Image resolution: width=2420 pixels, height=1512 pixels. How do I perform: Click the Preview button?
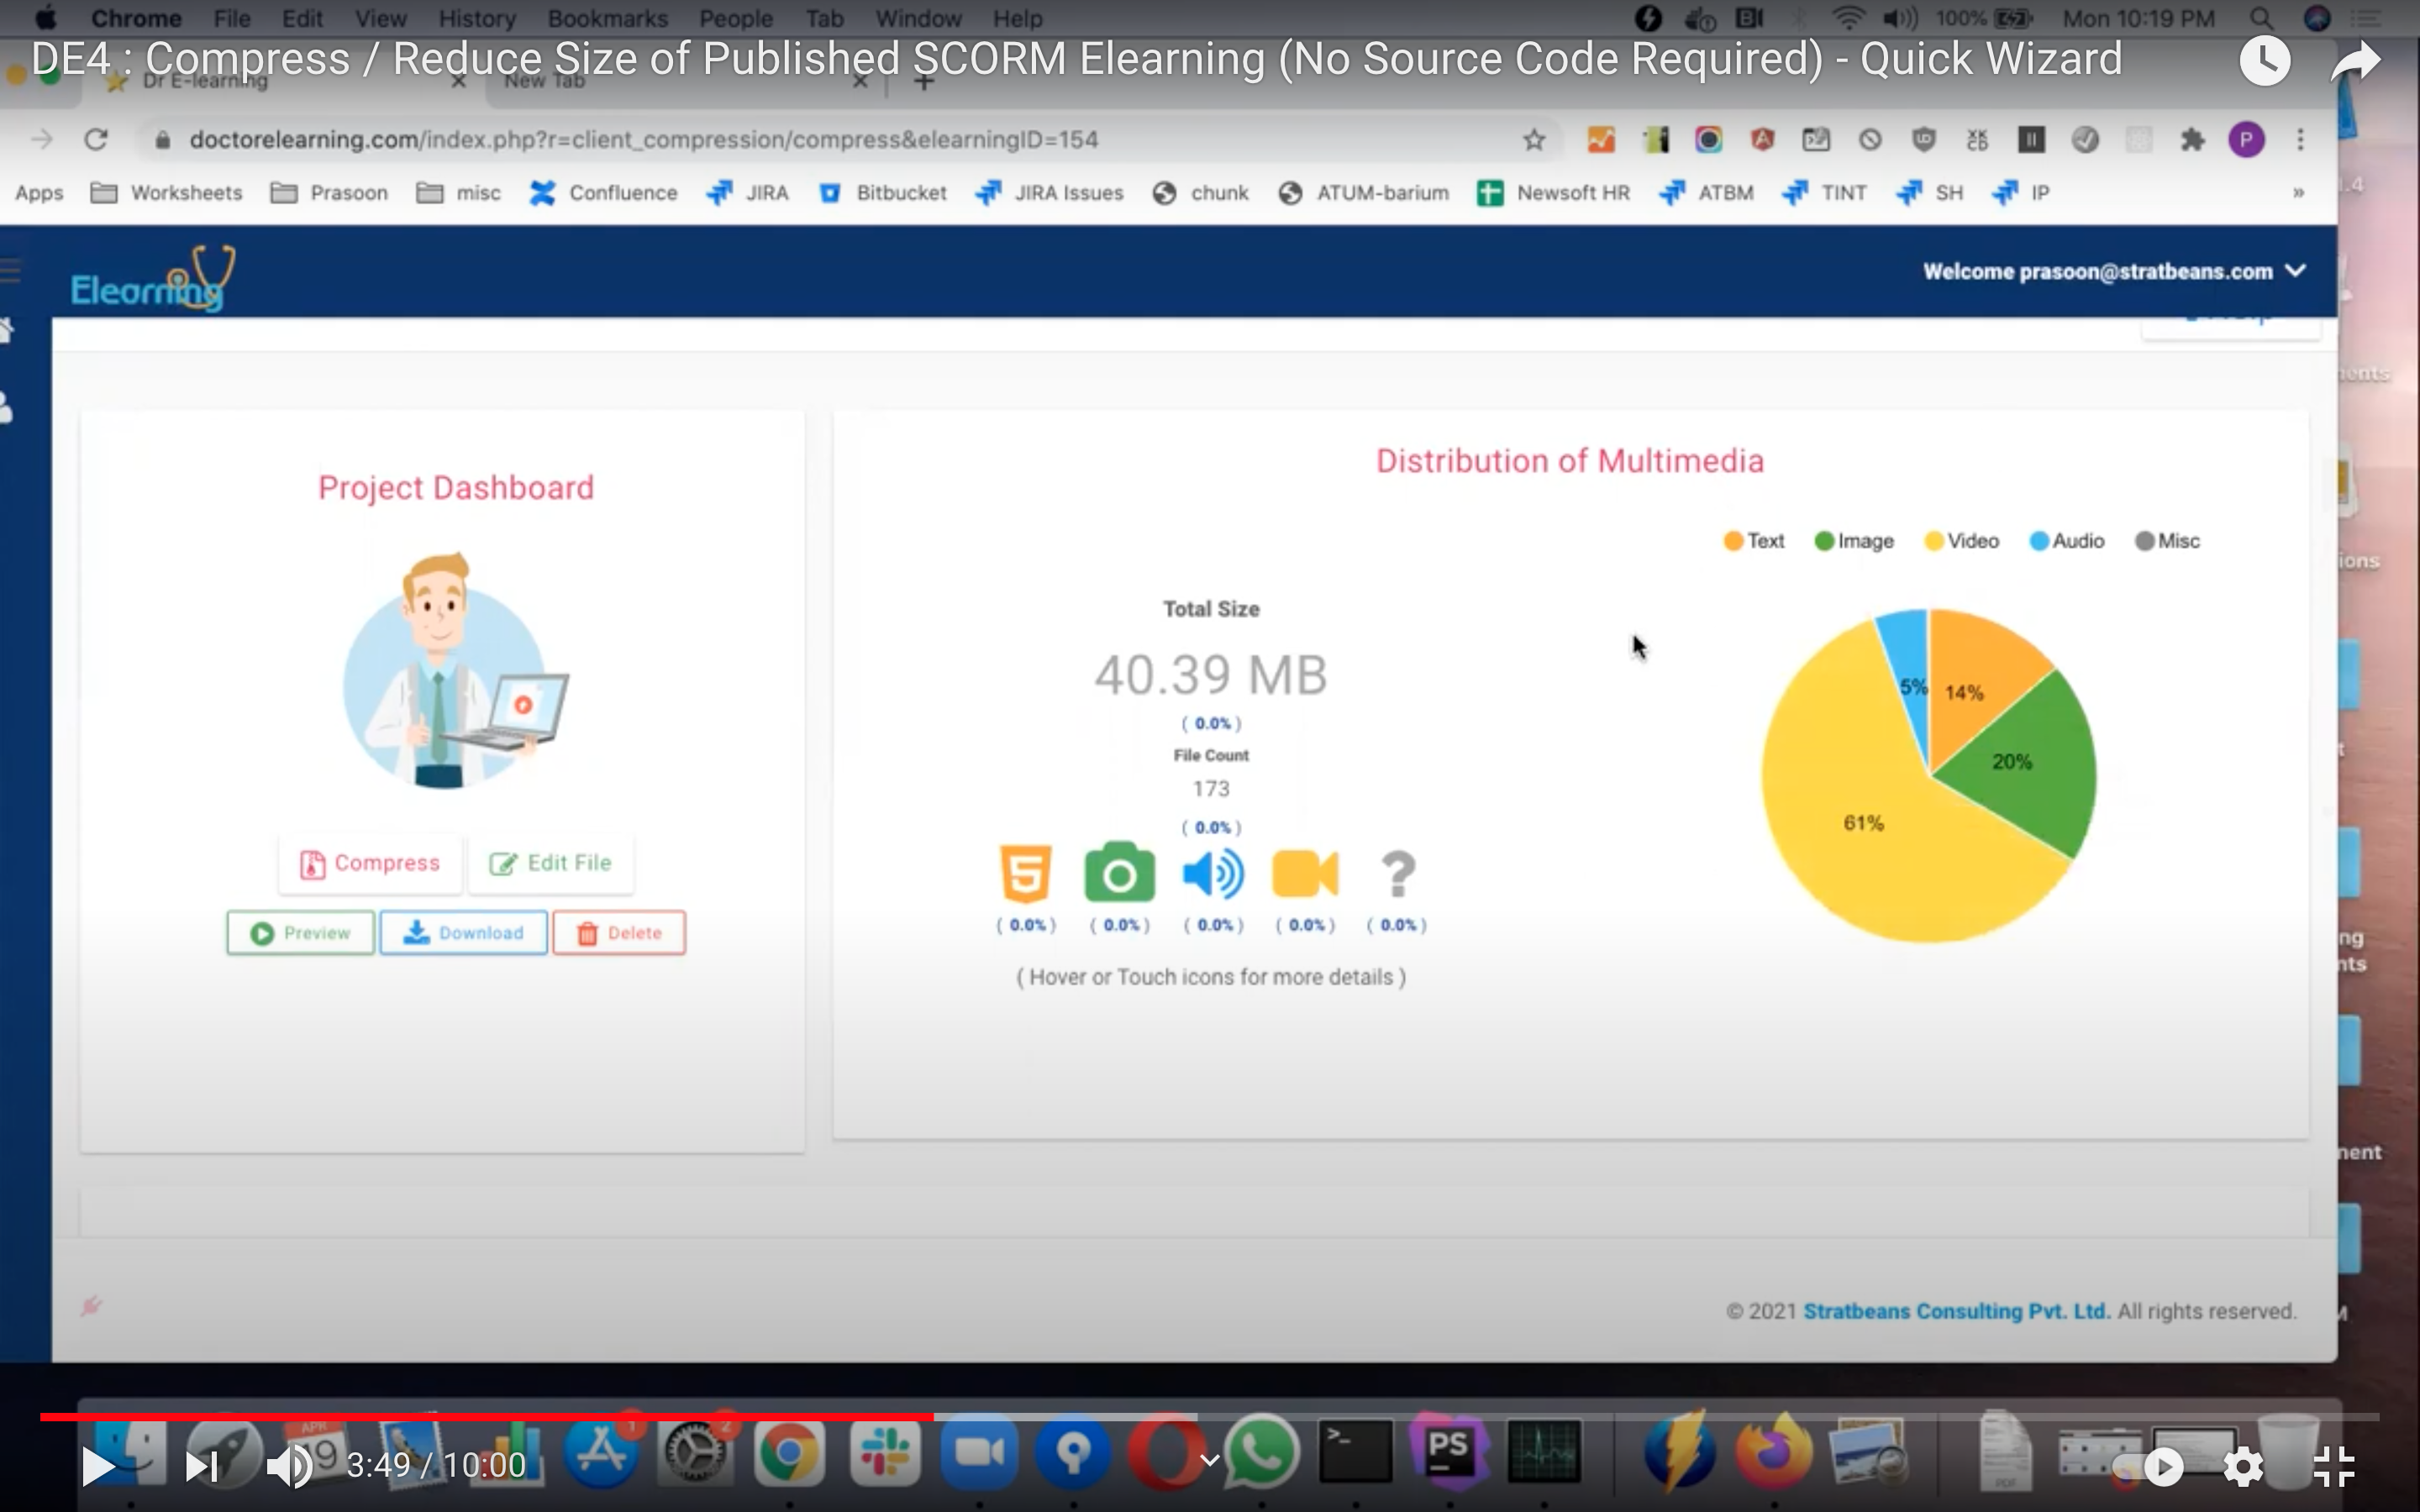299,932
